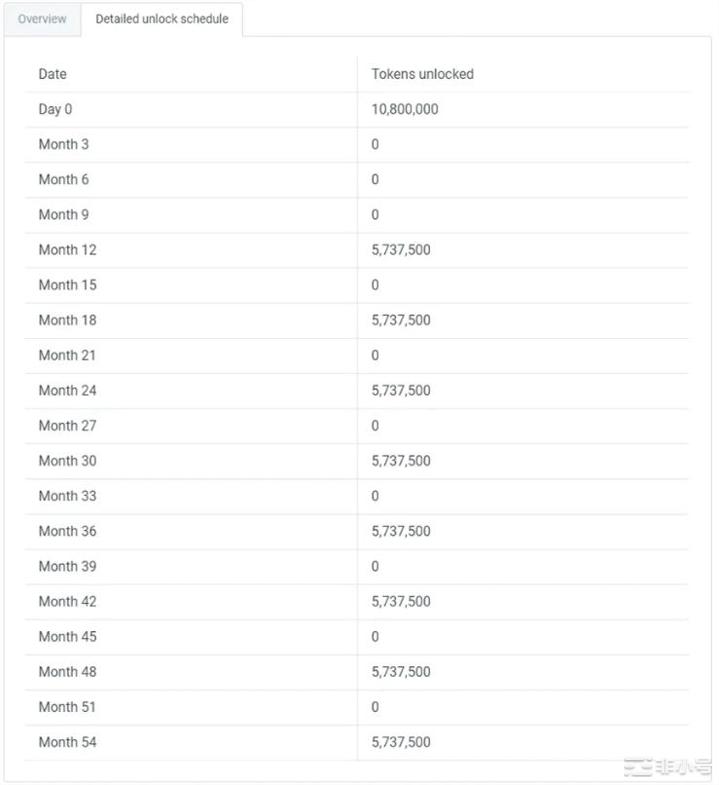Select the Month 42 tokens value
Screen dimensions: 719x785
click(400, 601)
